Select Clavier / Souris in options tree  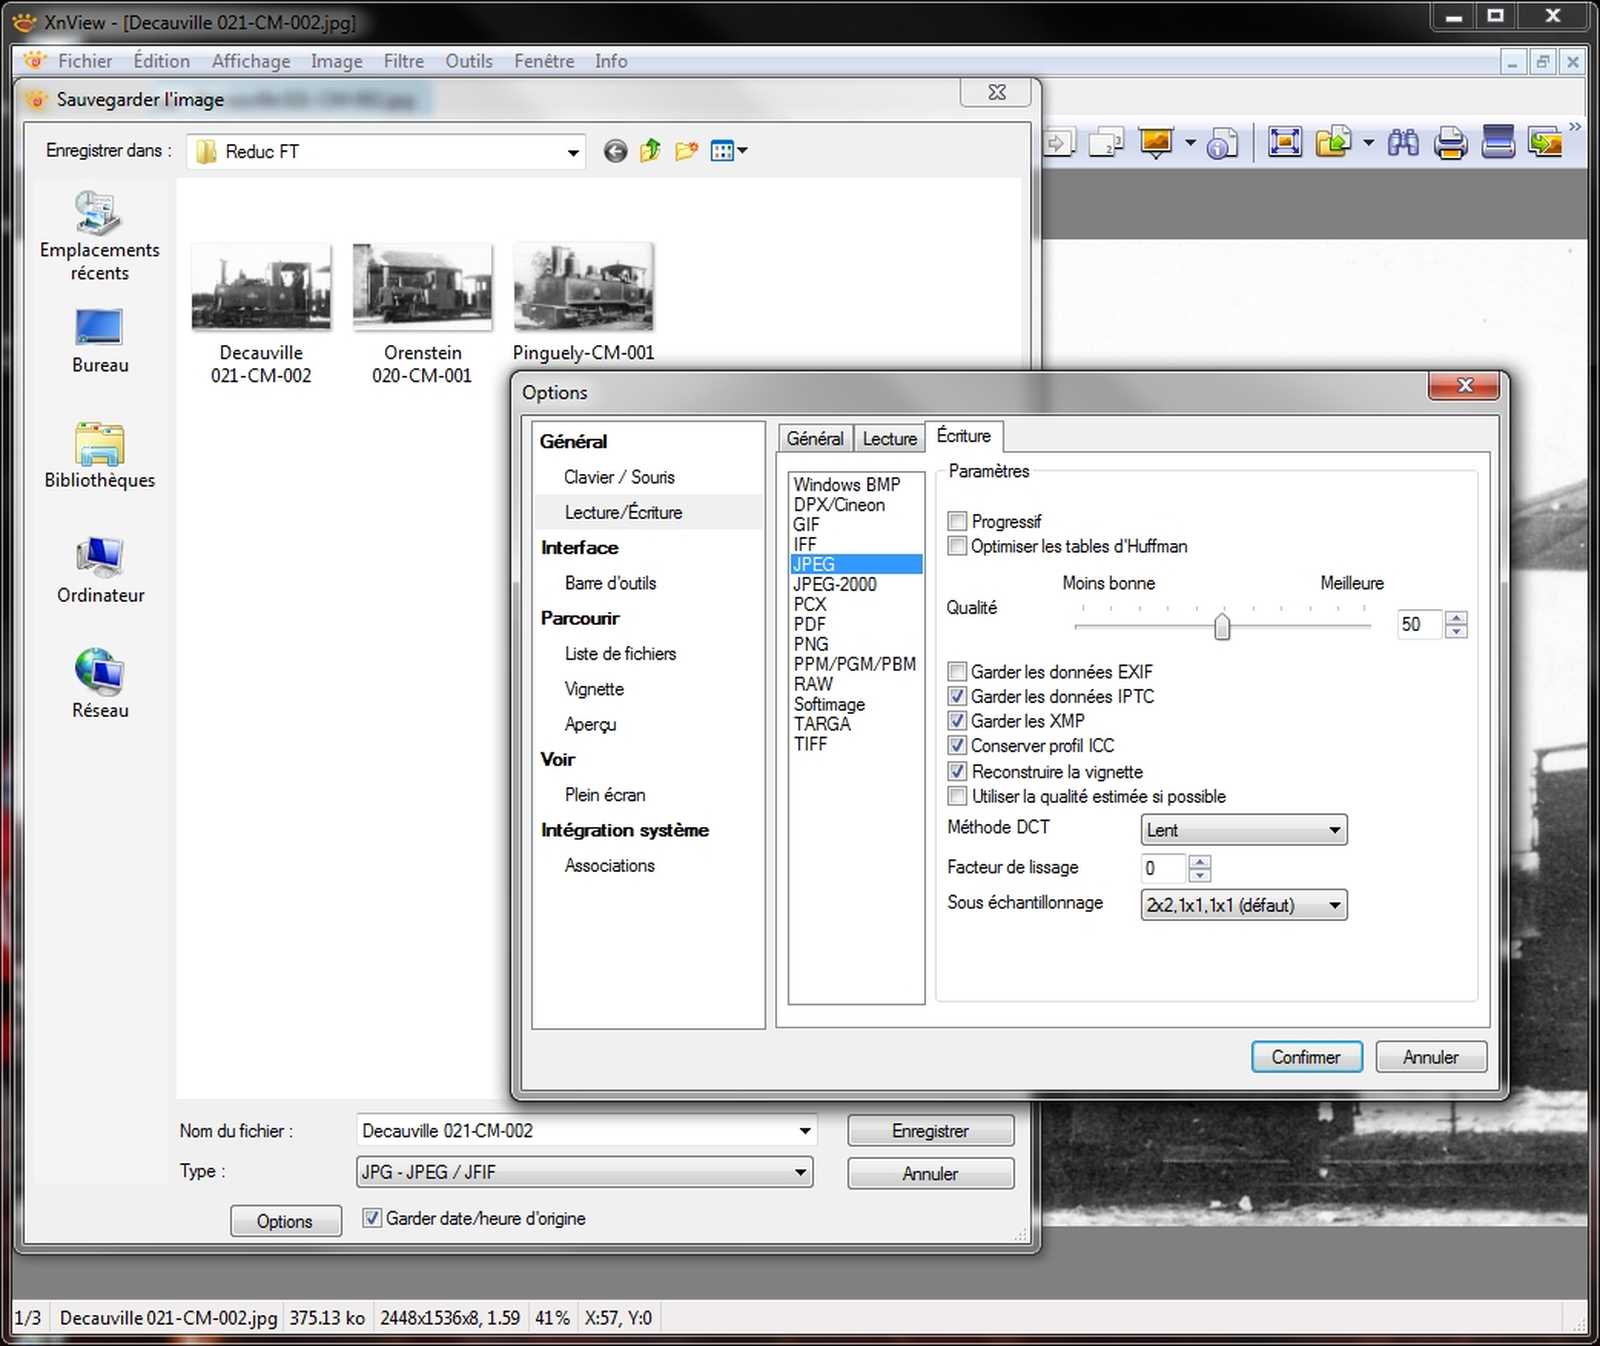tap(619, 477)
